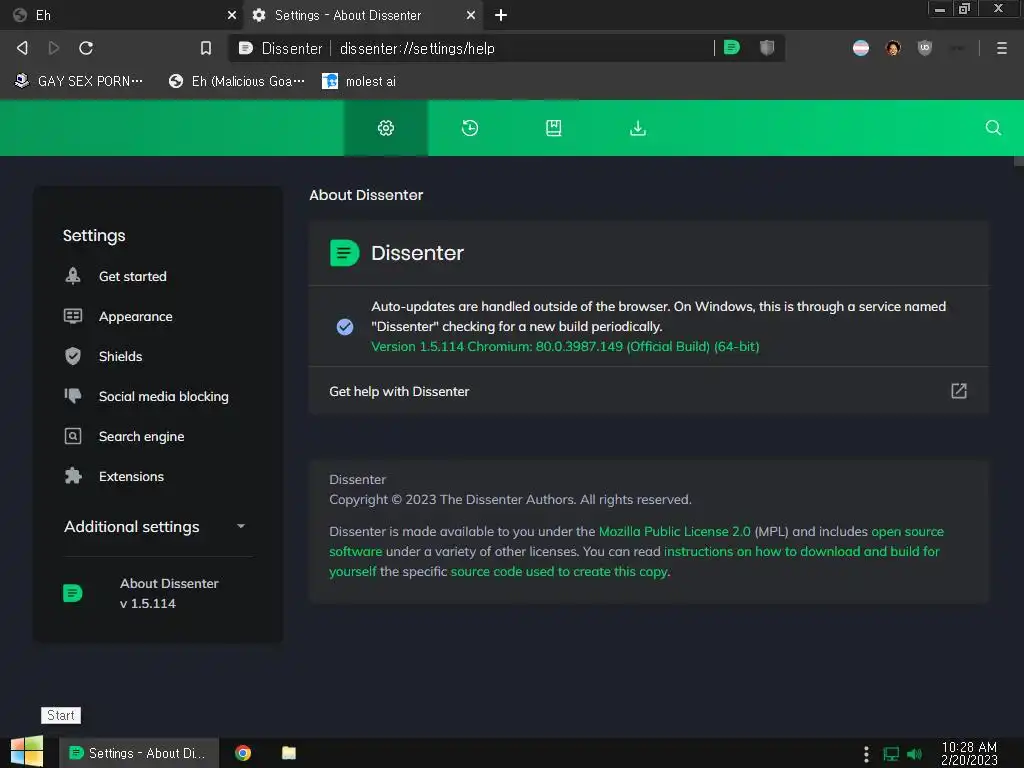1024x768 pixels.
Task: Click the About Dissenter page heading
Action: click(x=366, y=195)
